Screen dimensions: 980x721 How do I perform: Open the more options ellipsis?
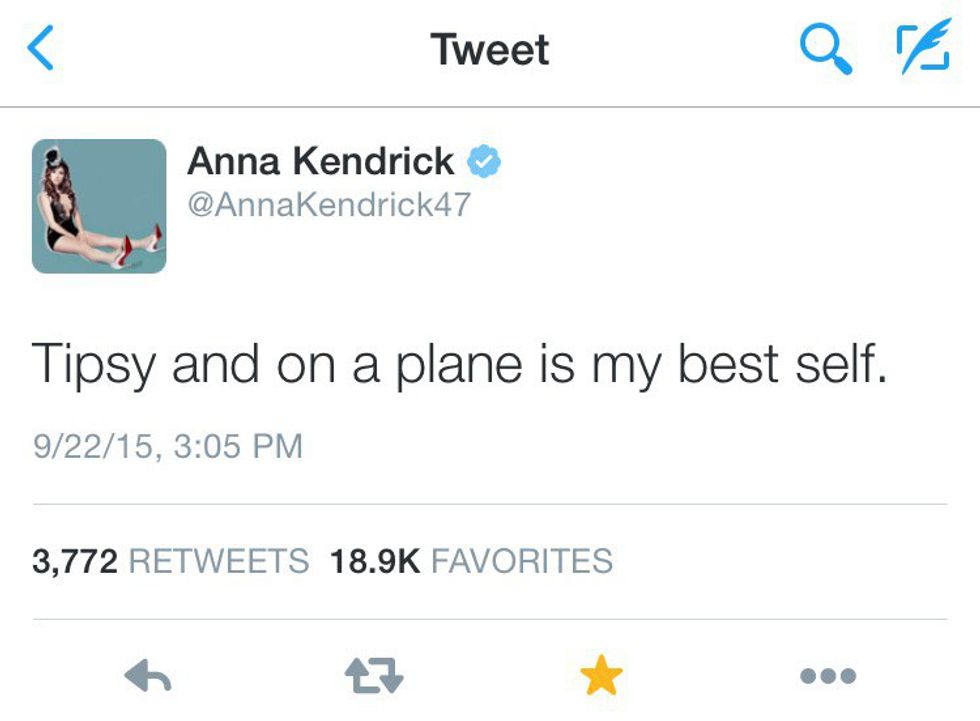pyautogui.click(x=828, y=676)
